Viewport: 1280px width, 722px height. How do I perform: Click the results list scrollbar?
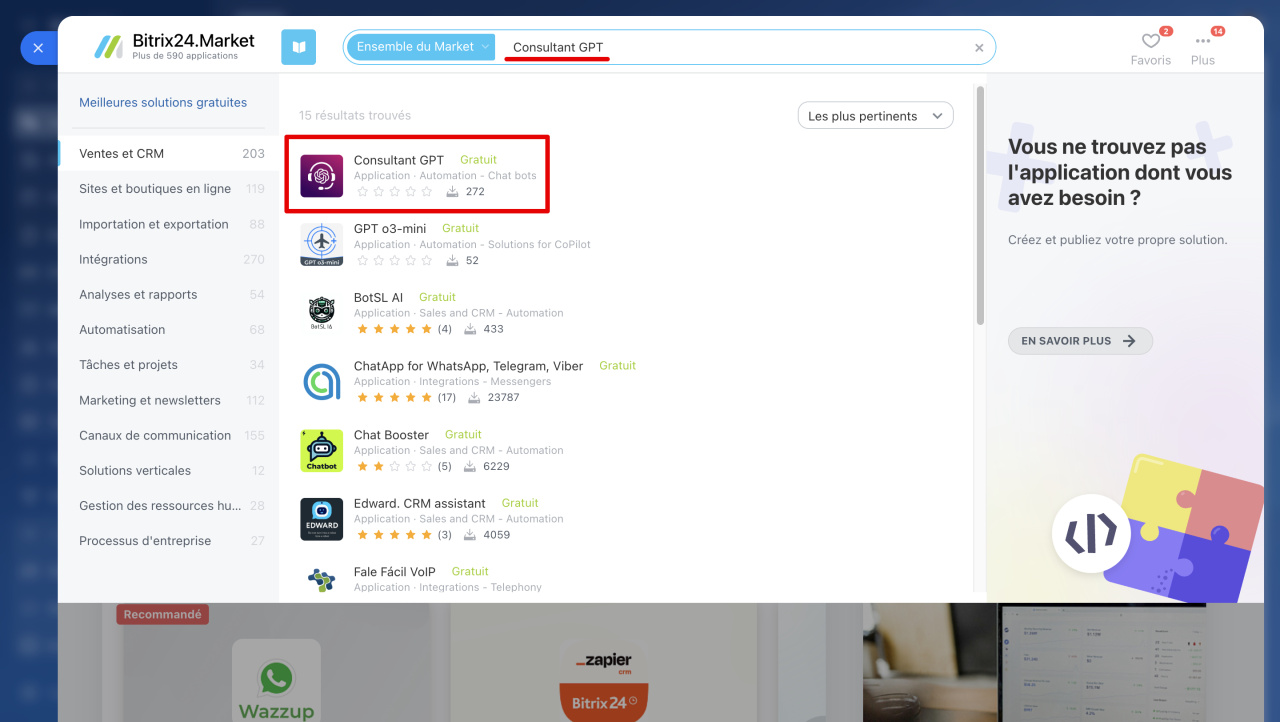point(980,205)
